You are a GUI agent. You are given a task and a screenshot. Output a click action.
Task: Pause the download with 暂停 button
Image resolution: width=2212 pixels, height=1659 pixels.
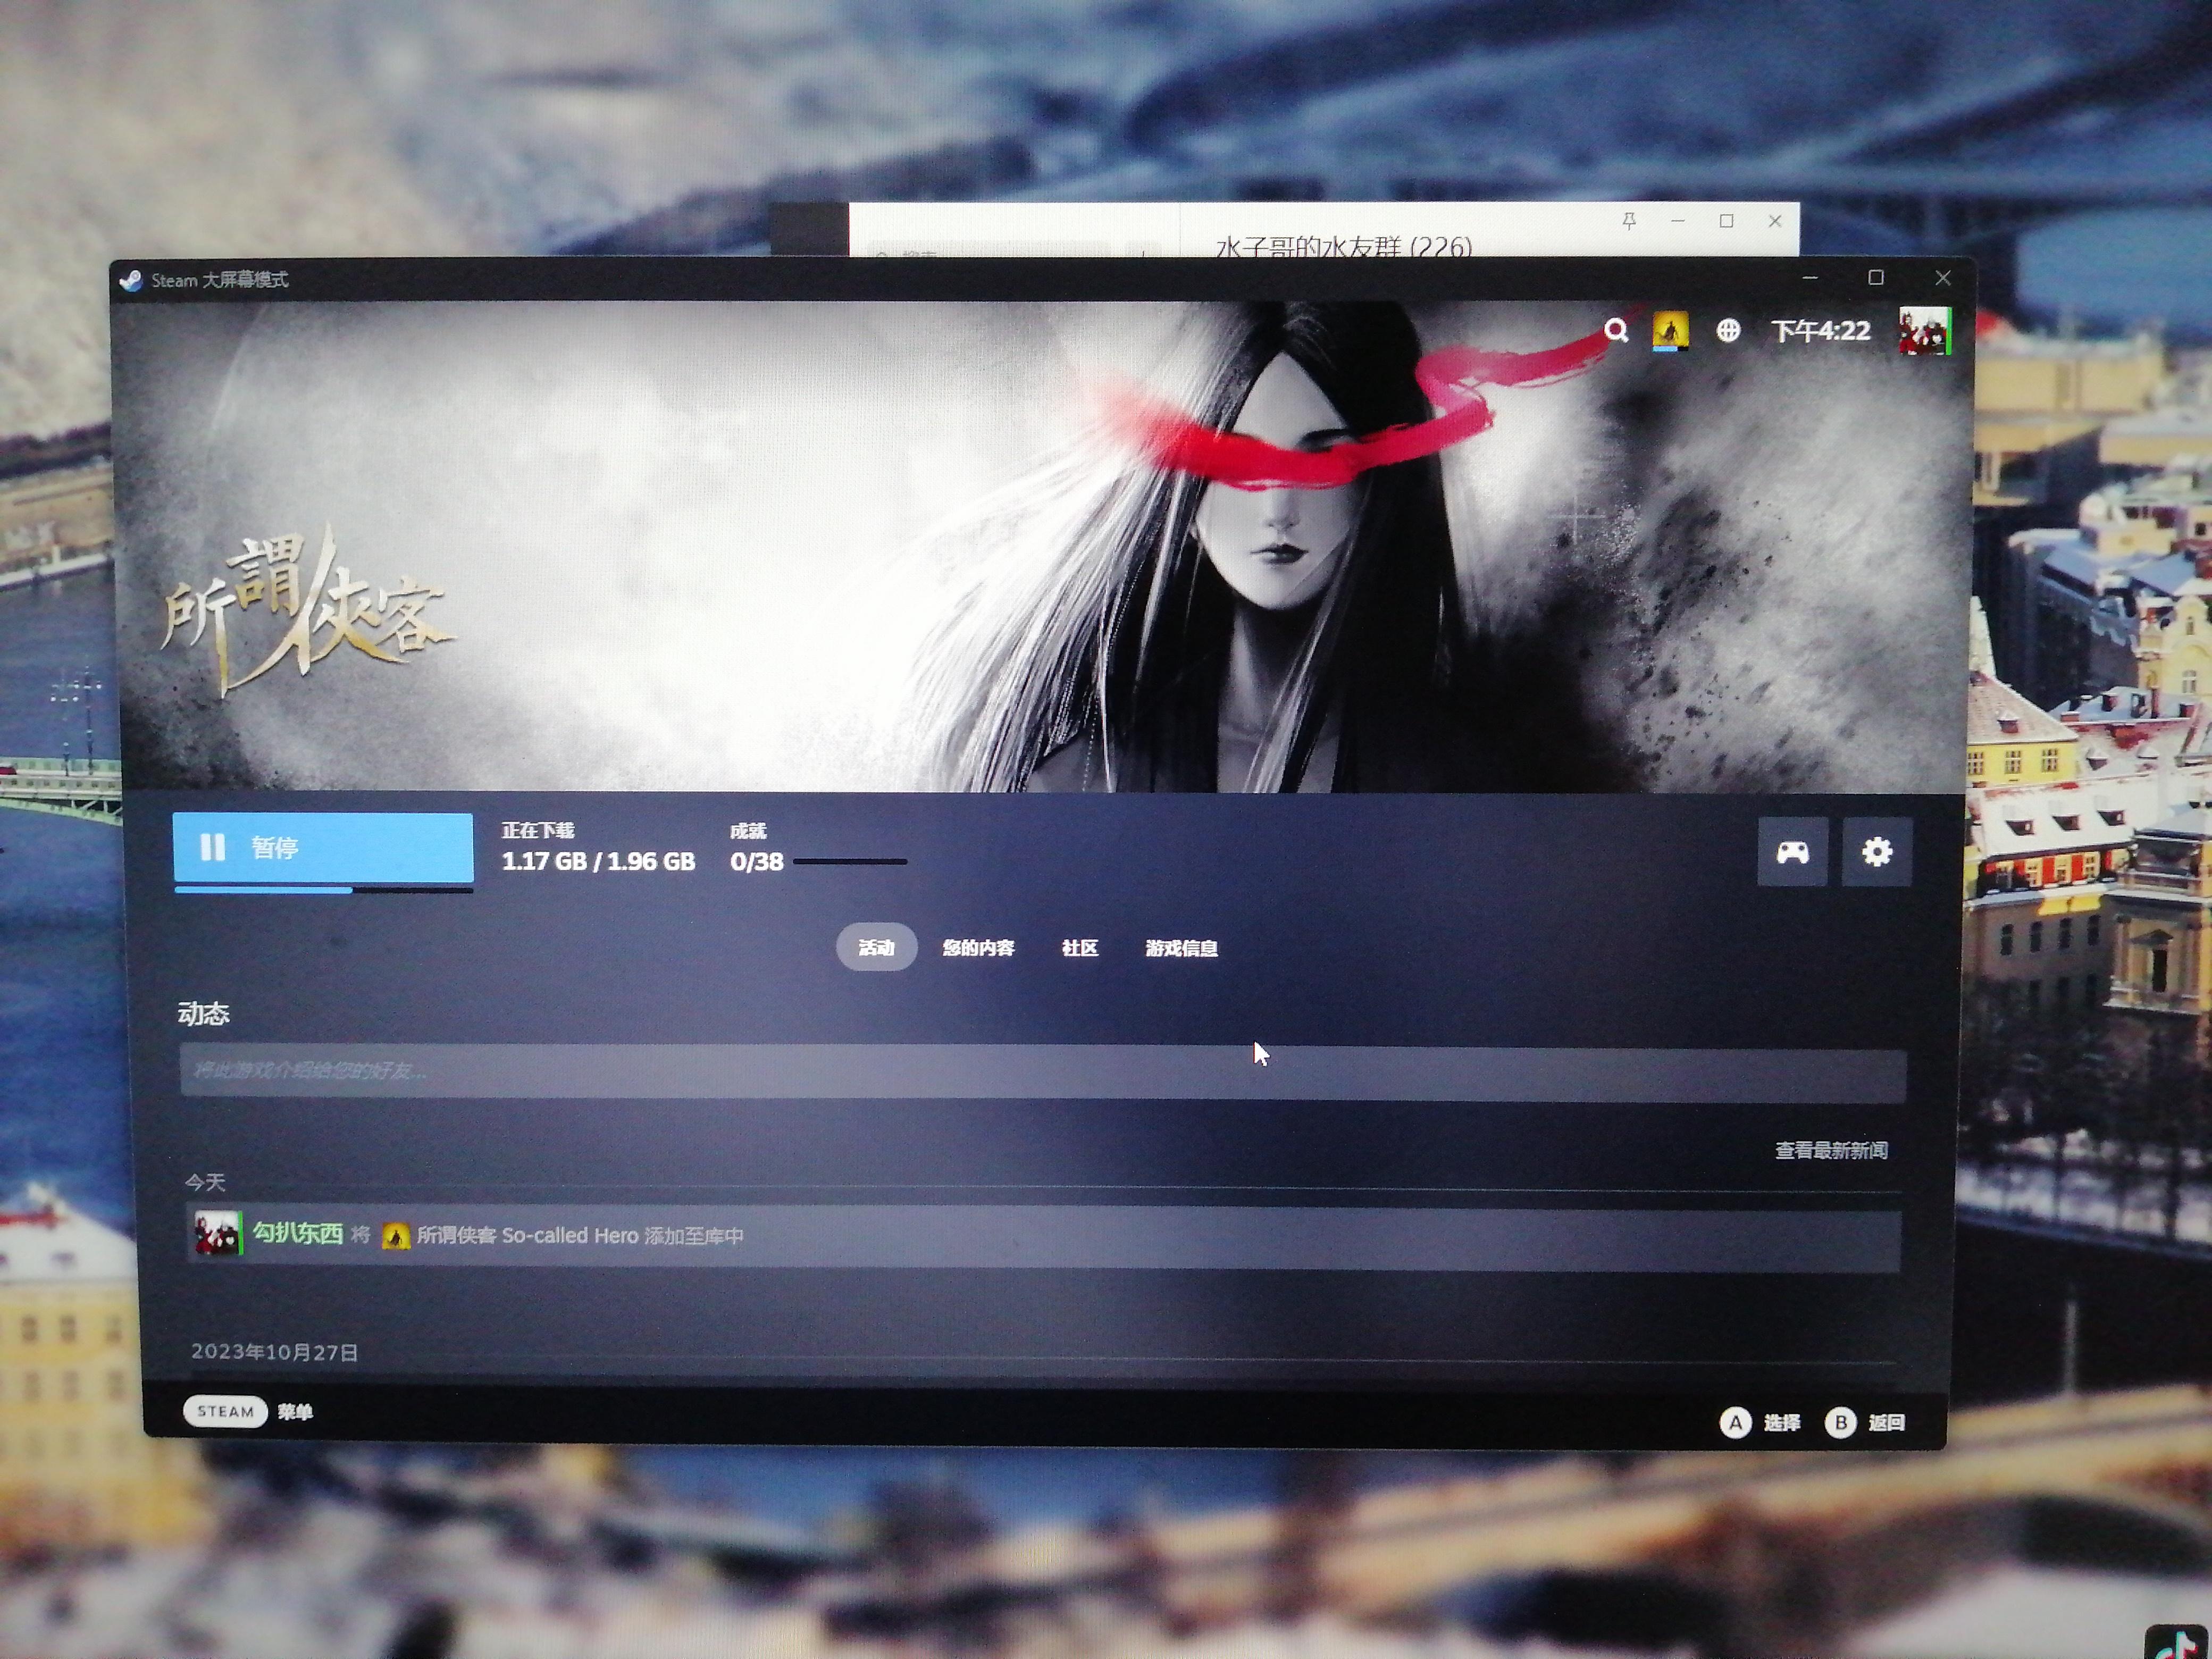tap(323, 847)
